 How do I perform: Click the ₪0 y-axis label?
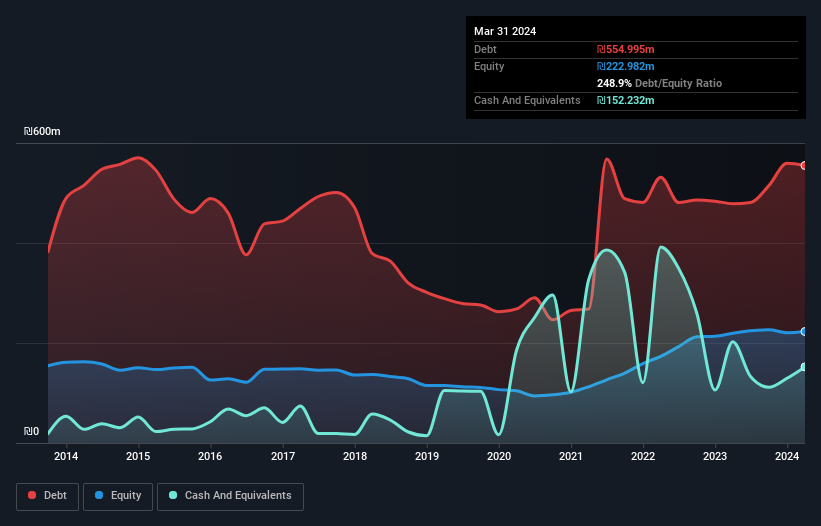click(x=31, y=431)
